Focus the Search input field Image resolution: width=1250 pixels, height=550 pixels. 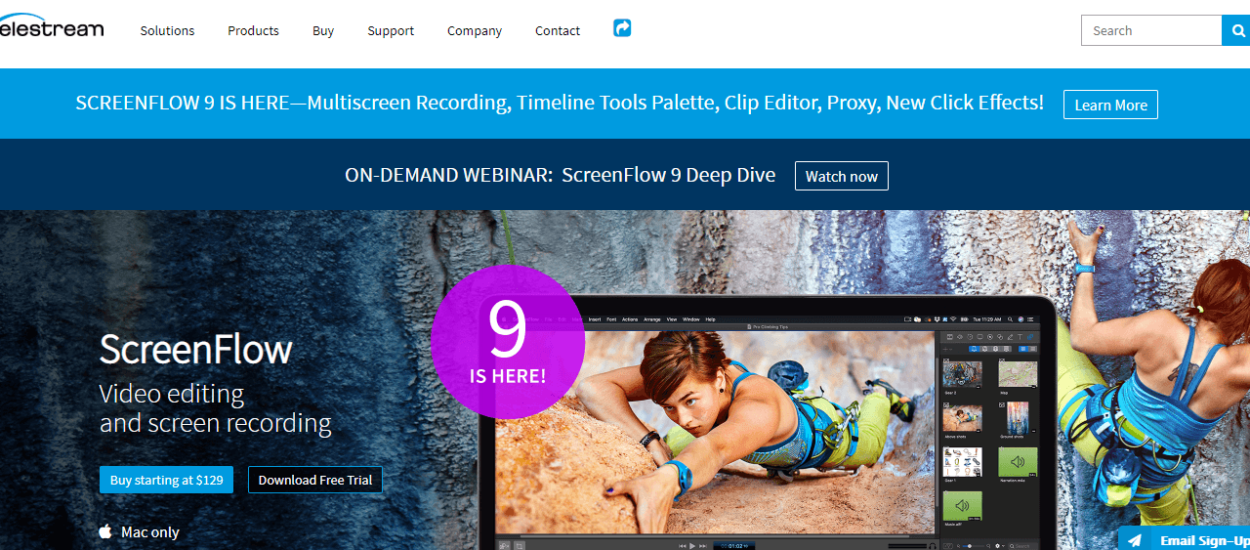1151,31
